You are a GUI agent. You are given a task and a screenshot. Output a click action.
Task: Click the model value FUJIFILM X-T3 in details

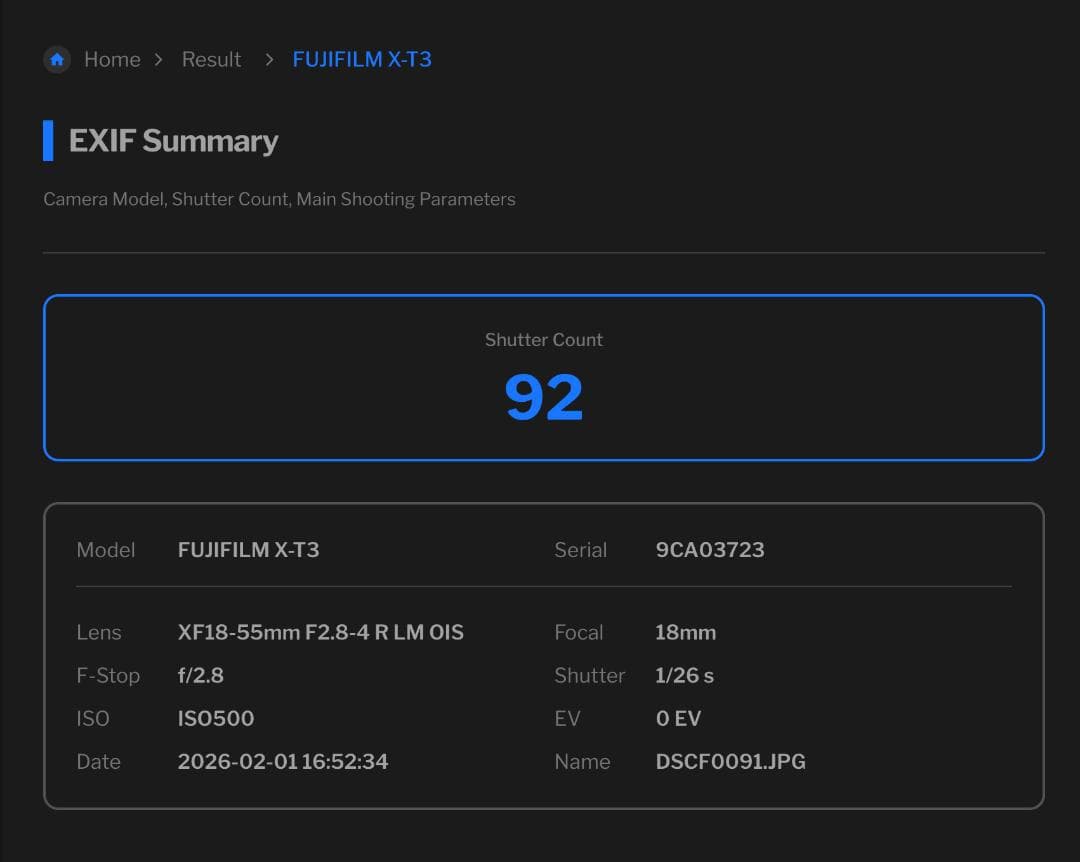[248, 550]
